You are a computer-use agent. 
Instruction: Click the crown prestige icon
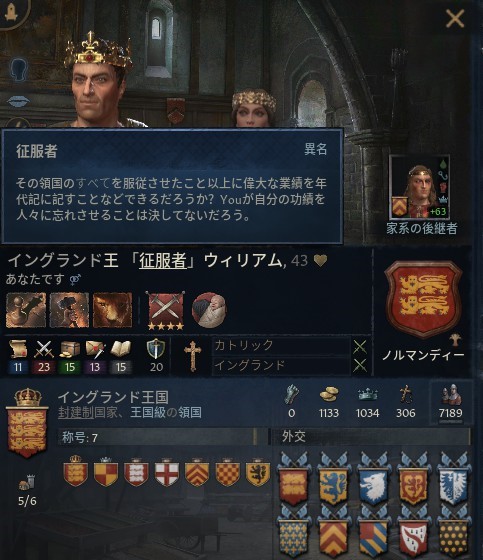[x=368, y=395]
